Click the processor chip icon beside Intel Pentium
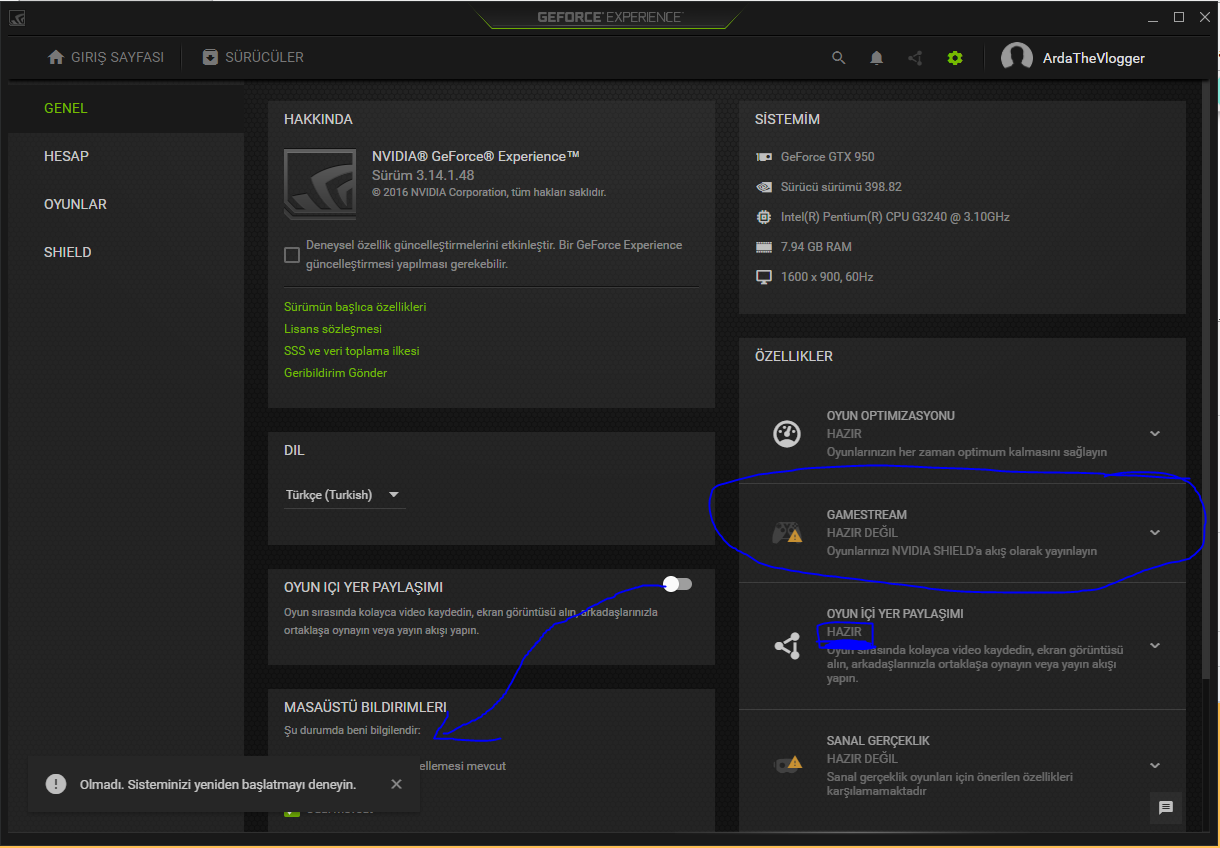Viewport: 1220px width, 848px height. 764,217
